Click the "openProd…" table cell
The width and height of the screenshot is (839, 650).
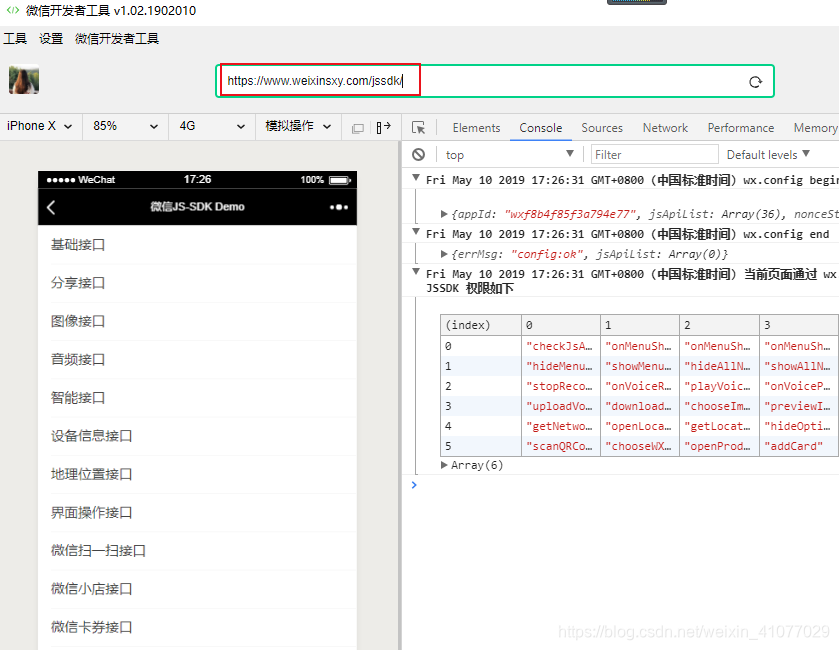coord(719,446)
